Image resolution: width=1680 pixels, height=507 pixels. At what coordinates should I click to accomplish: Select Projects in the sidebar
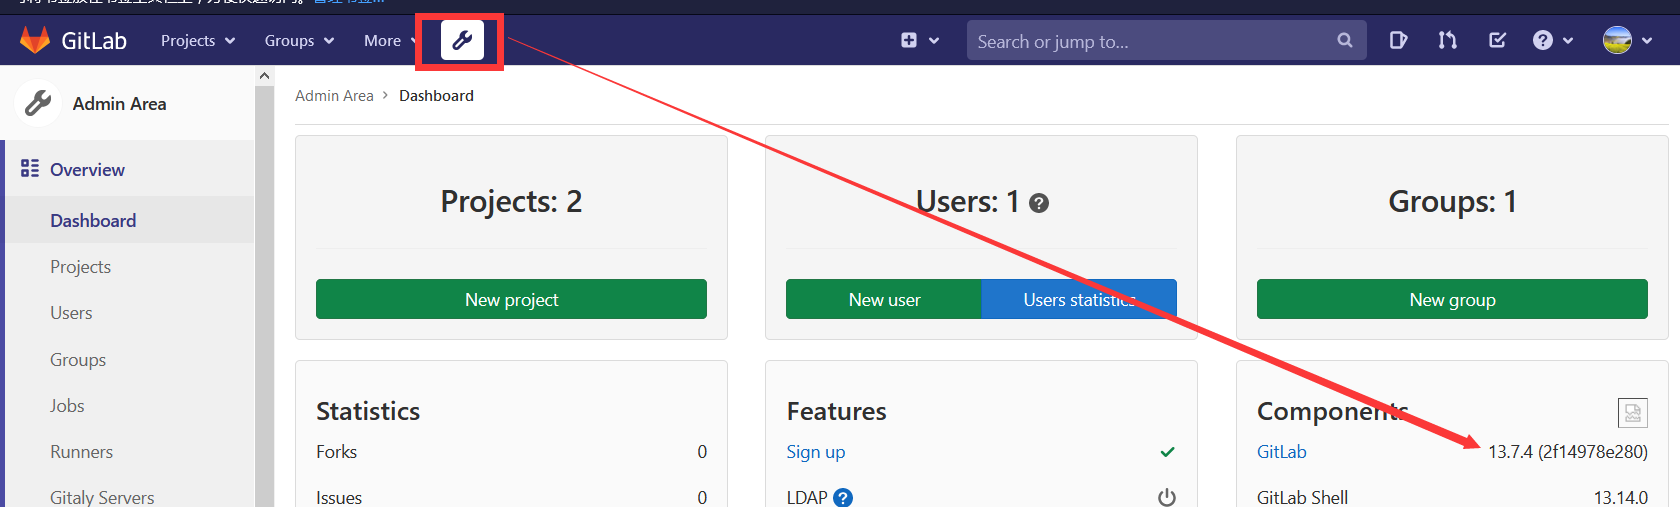click(x=80, y=267)
